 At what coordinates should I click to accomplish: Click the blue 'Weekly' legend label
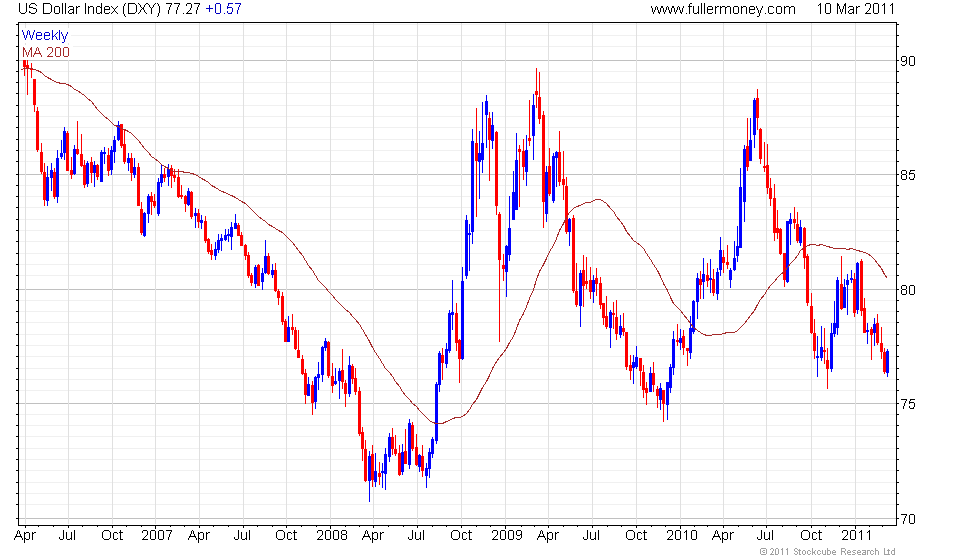click(45, 36)
